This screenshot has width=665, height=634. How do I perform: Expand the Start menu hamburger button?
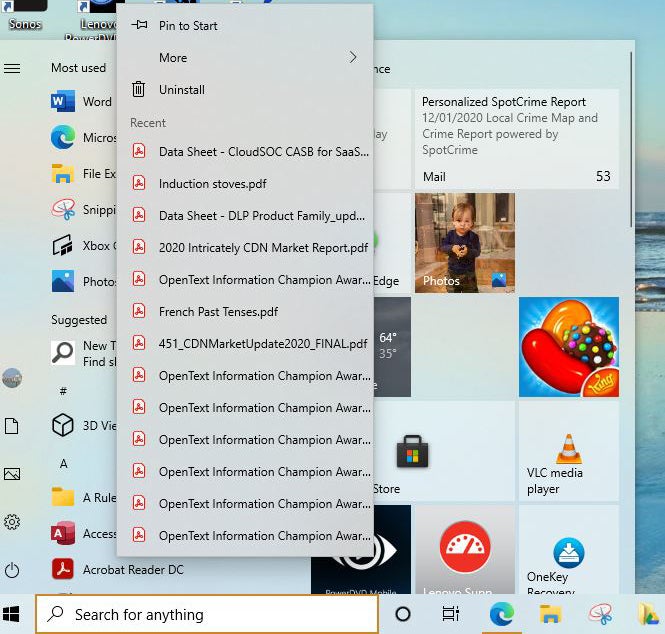(12, 68)
